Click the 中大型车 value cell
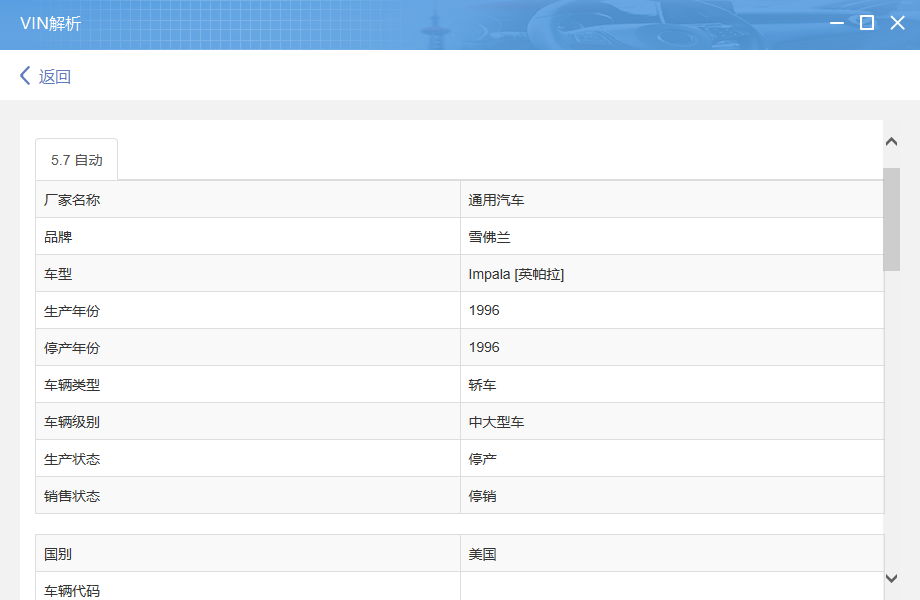The image size is (920, 600). click(672, 421)
